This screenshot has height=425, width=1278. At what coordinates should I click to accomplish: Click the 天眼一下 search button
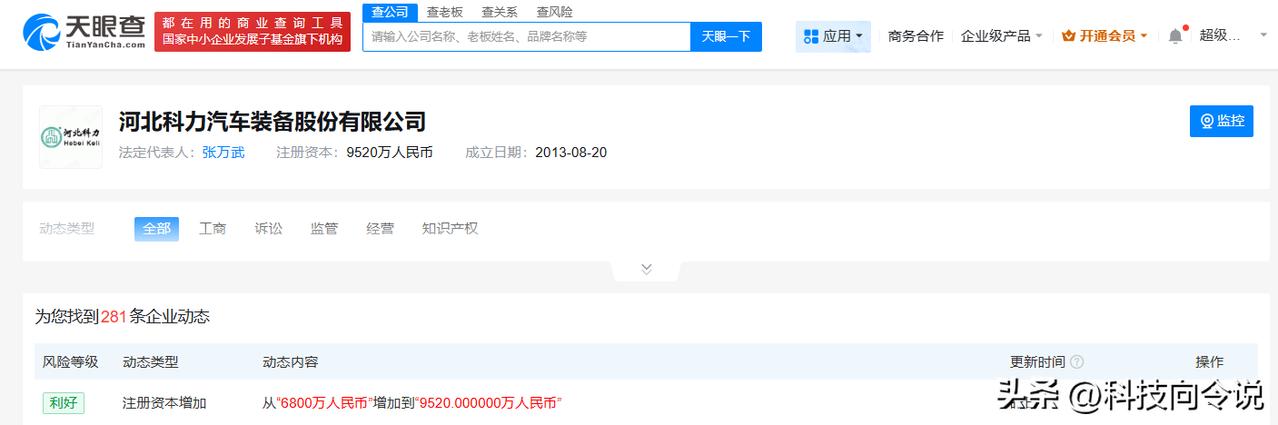click(x=726, y=36)
